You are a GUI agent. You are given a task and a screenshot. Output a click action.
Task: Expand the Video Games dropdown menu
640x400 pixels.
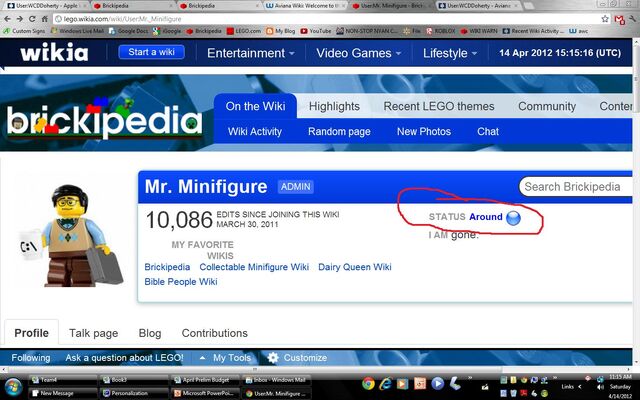(x=358, y=53)
